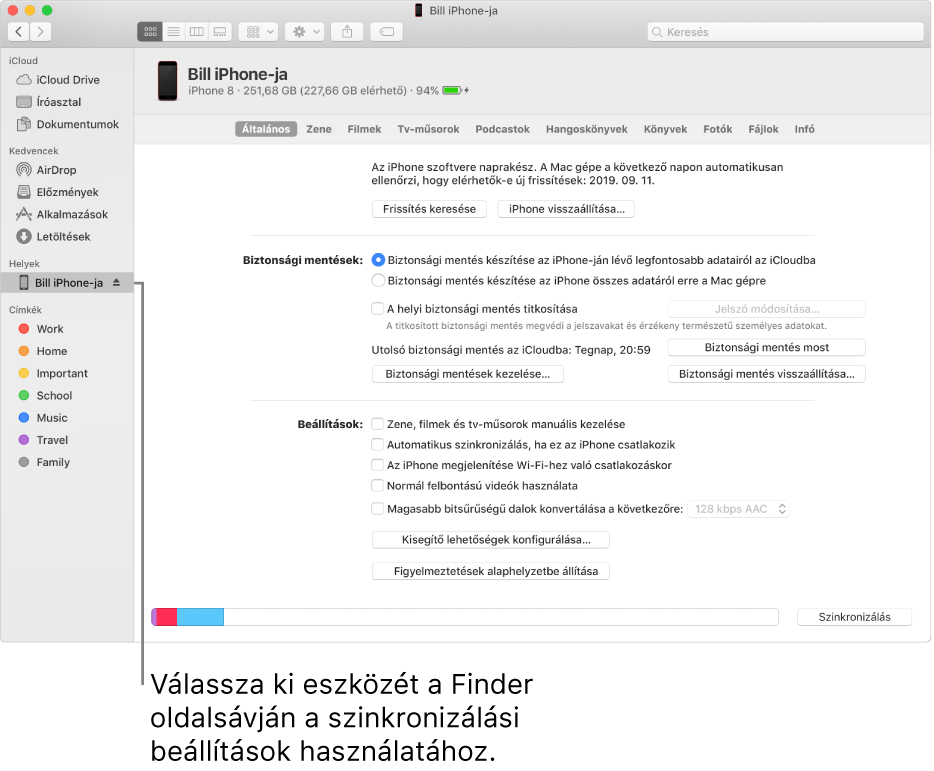Click the battery charging indicator icon
Viewport: 934px width, 771px height.
click(x=456, y=91)
